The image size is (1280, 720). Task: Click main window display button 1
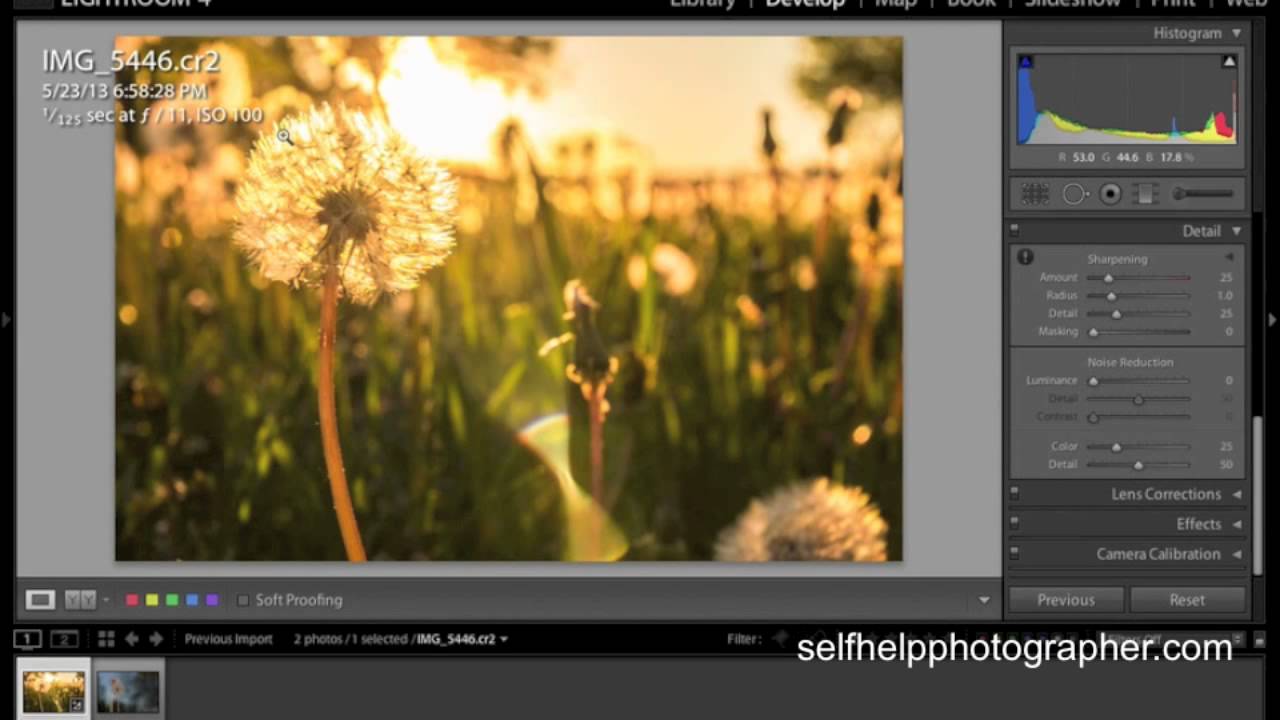tap(28, 639)
